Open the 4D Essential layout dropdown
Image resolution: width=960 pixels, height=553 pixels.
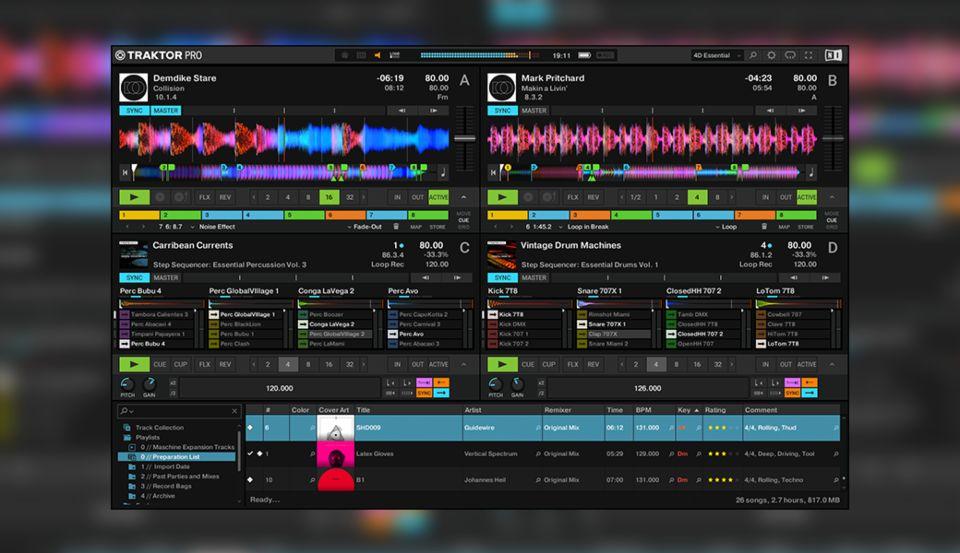point(716,55)
